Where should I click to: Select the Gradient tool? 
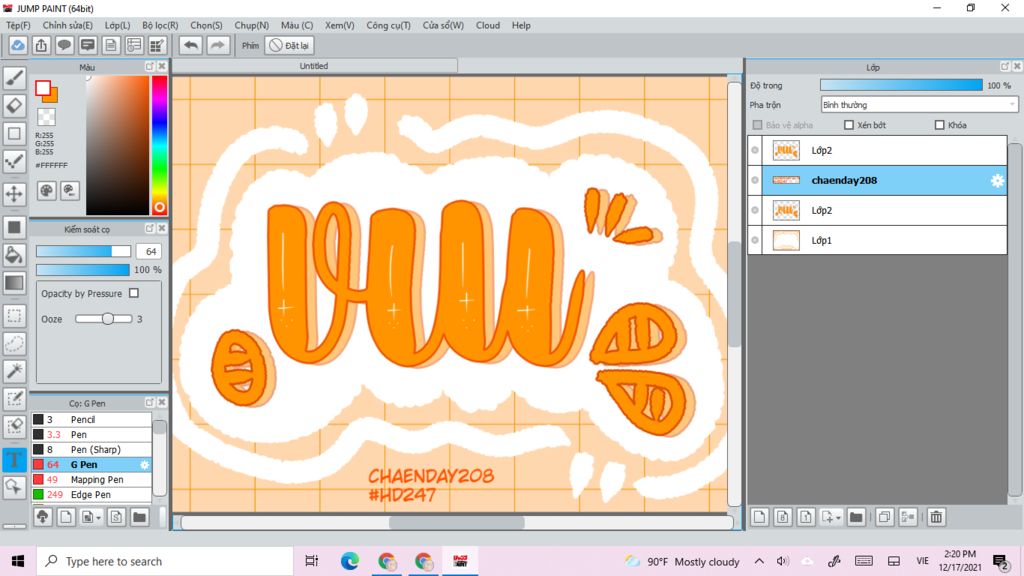pos(14,283)
